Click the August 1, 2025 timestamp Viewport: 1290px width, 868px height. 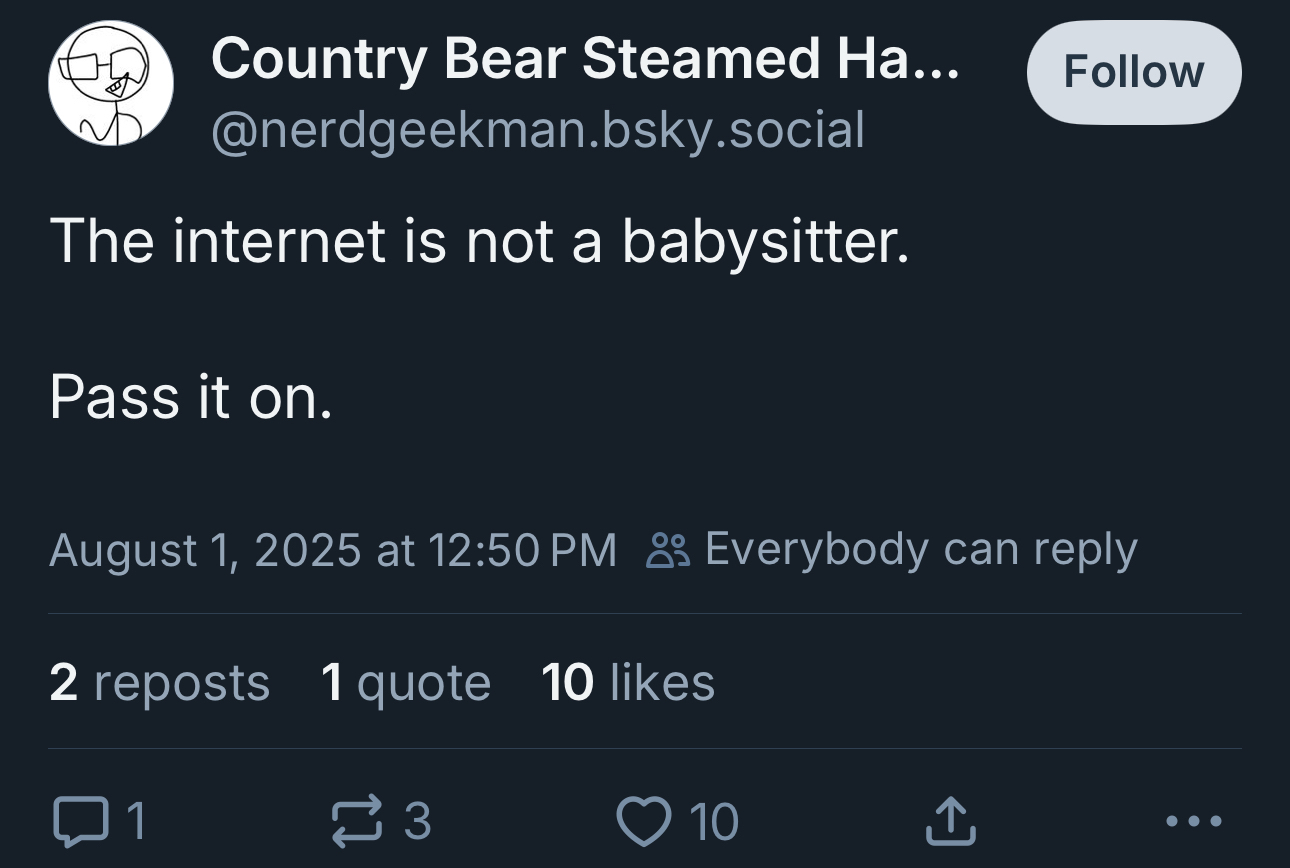pyautogui.click(x=333, y=550)
